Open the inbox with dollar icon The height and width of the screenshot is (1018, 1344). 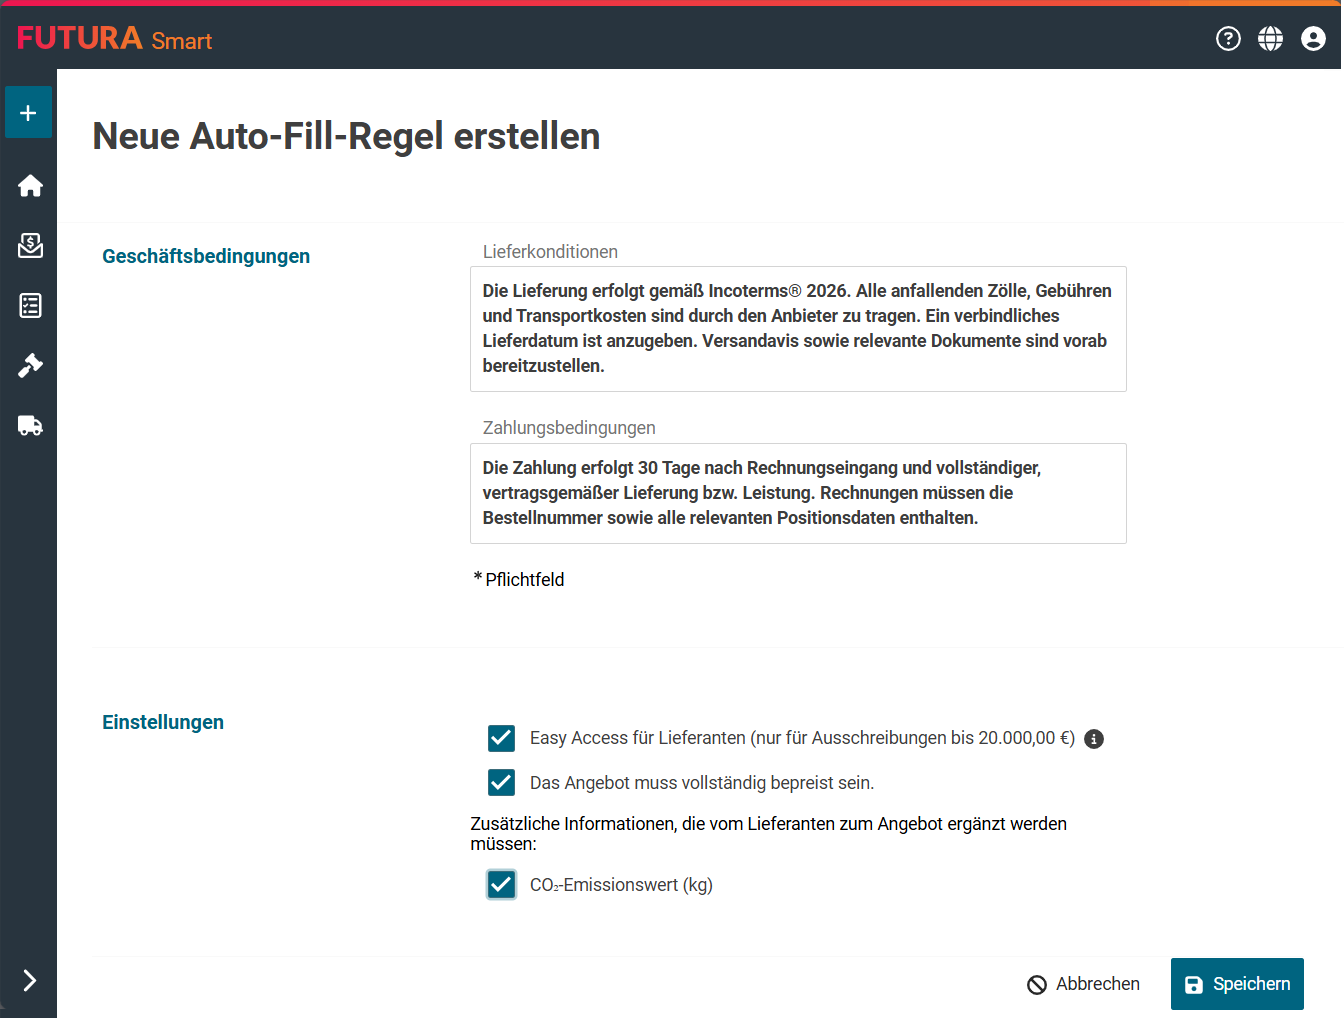click(30, 246)
